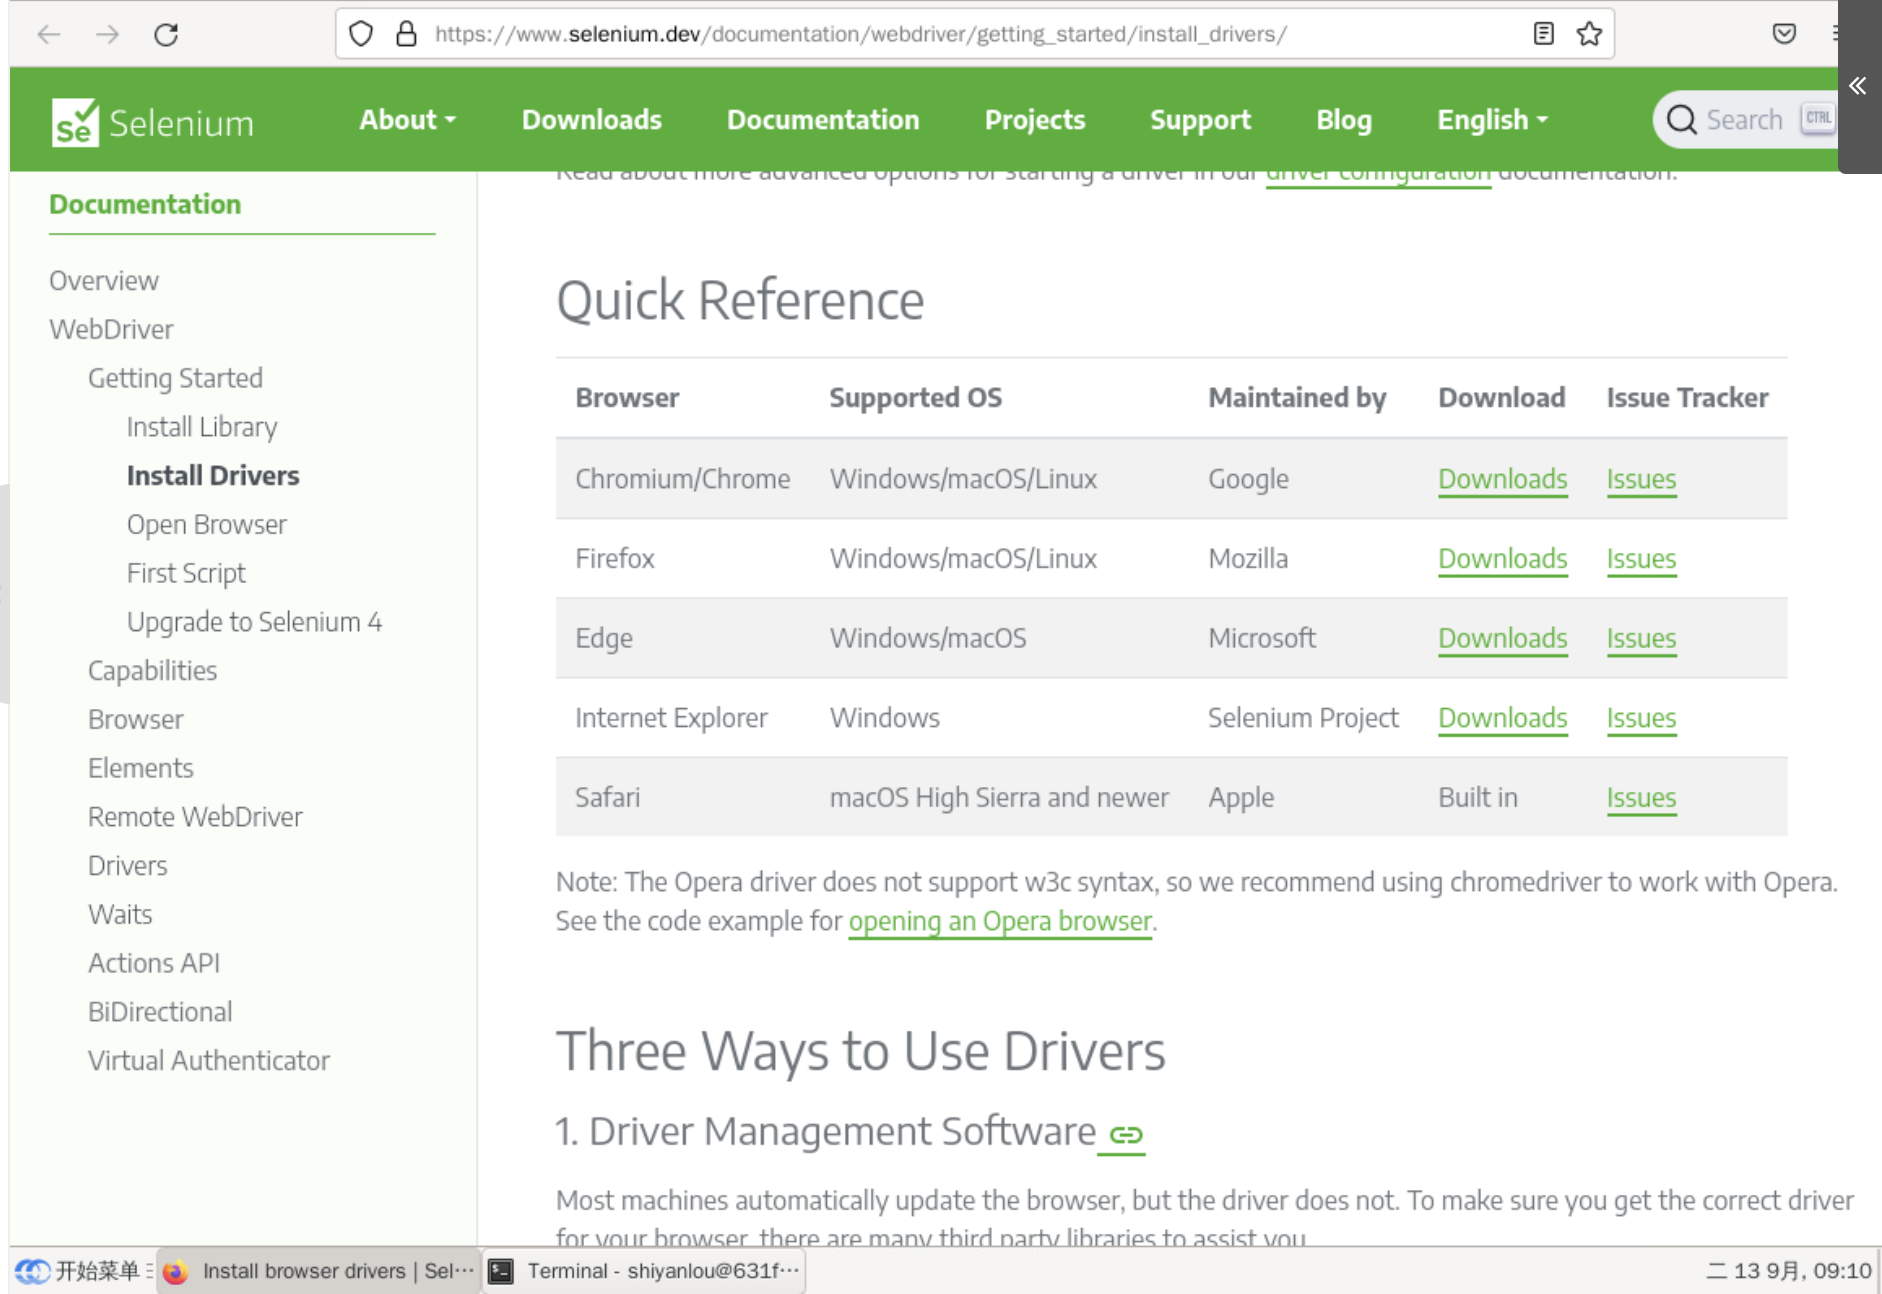This screenshot has width=1882, height=1294.
Task: Switch to the Terminal taskbar window
Action: pos(645,1270)
